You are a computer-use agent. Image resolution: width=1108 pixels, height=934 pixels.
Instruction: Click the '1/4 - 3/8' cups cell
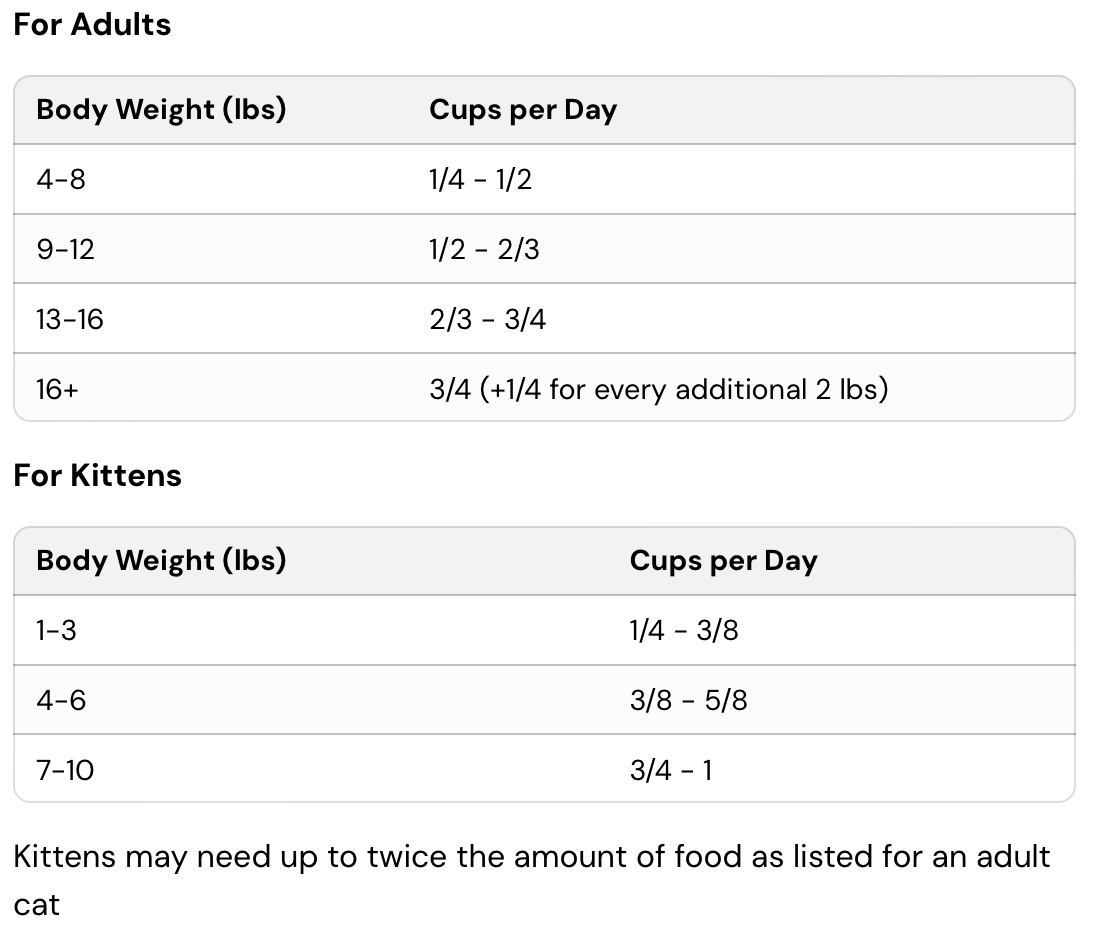click(x=684, y=631)
